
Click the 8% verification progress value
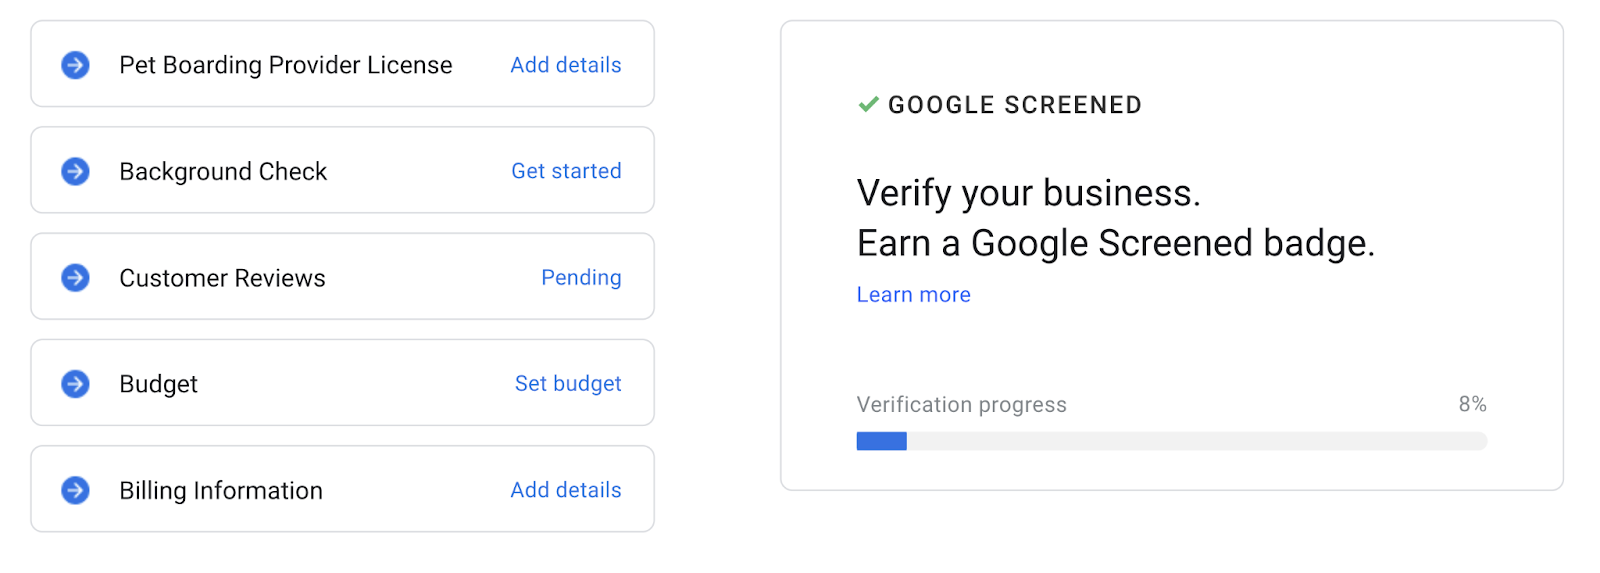[1472, 404]
